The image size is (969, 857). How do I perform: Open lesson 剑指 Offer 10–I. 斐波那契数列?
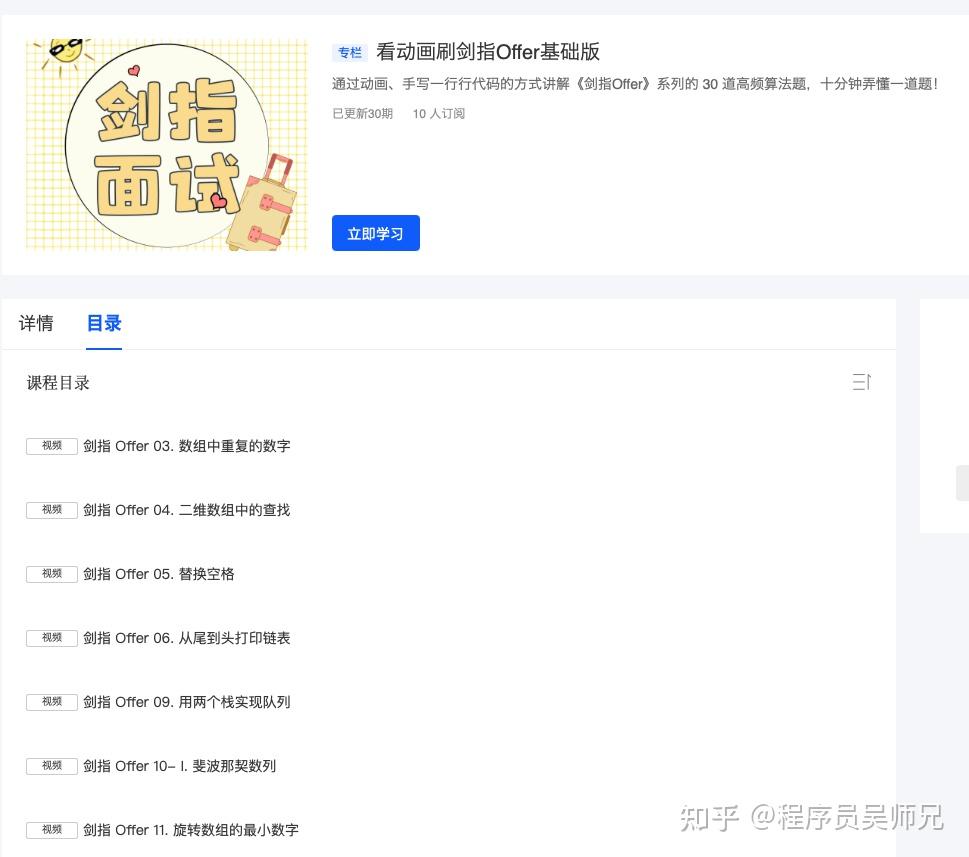tap(179, 766)
